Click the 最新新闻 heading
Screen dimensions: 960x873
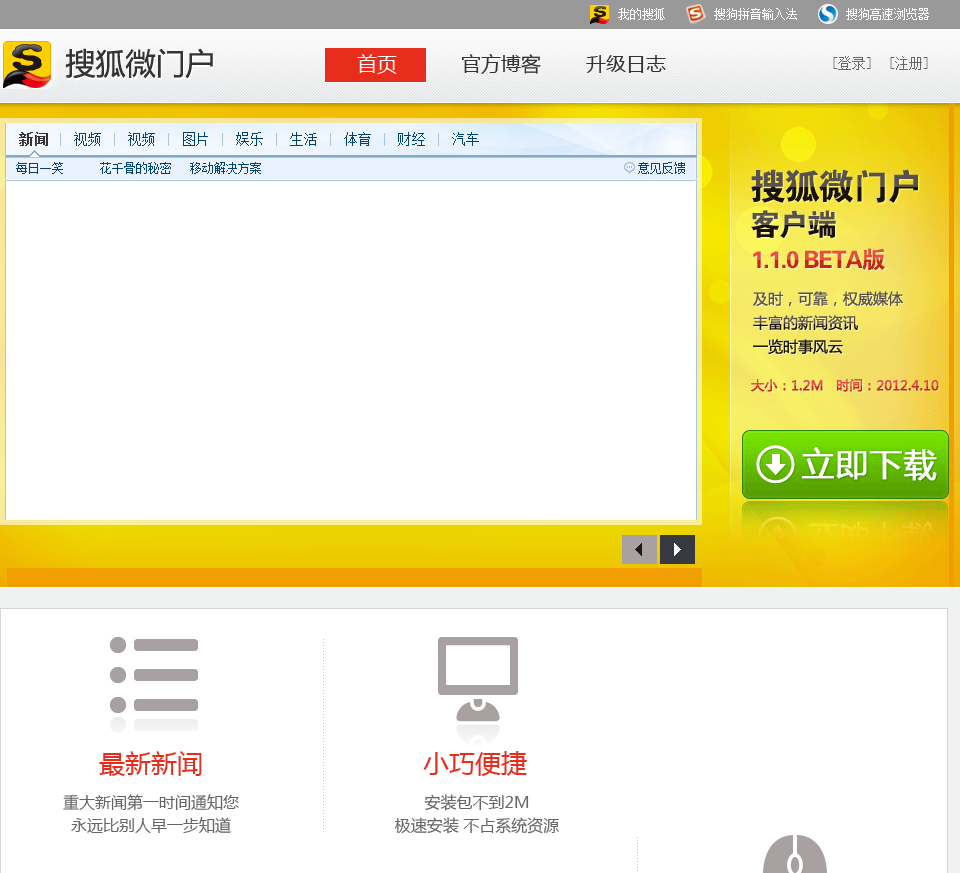click(x=151, y=764)
